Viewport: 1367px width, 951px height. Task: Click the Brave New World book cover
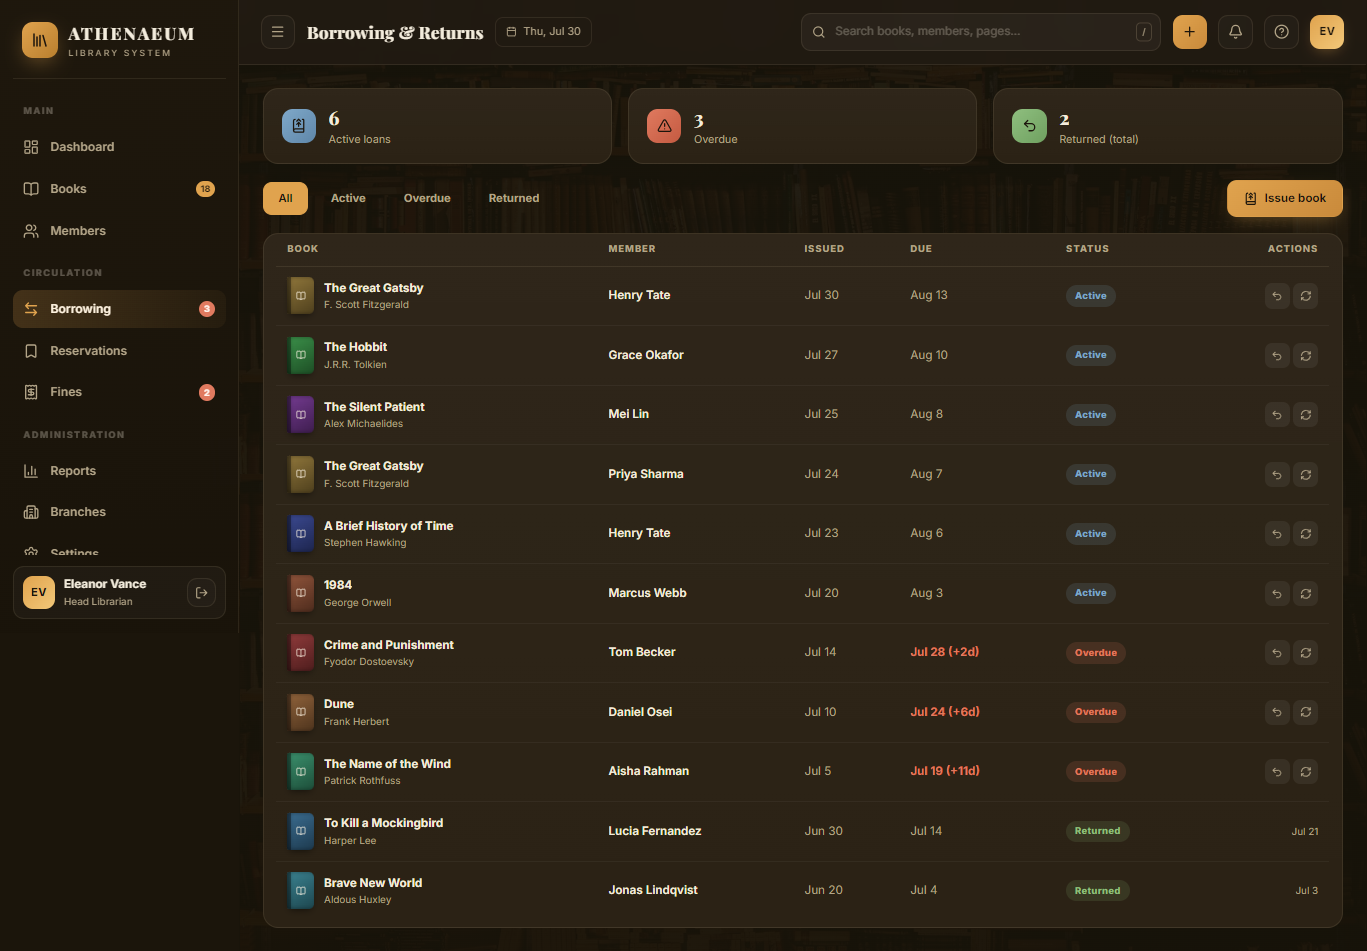300,891
